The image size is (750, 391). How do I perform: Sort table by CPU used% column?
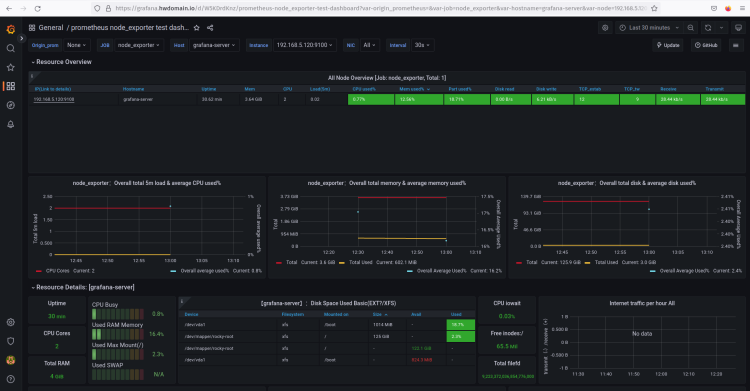[364, 89]
